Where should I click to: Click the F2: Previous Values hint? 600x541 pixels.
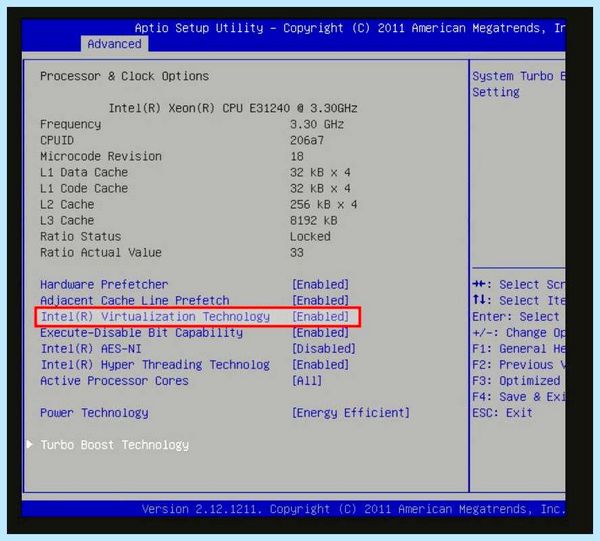click(518, 365)
